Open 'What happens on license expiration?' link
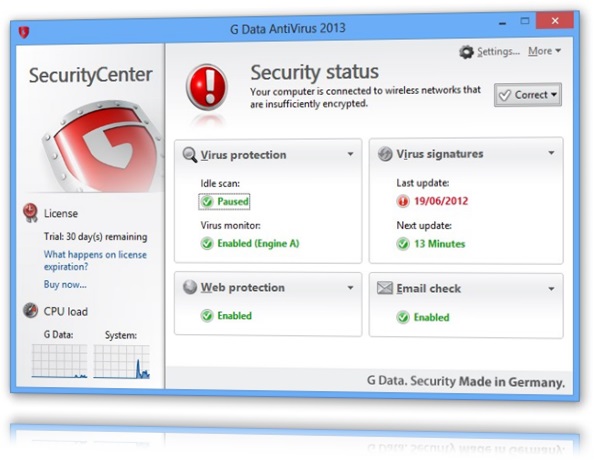 (95, 260)
